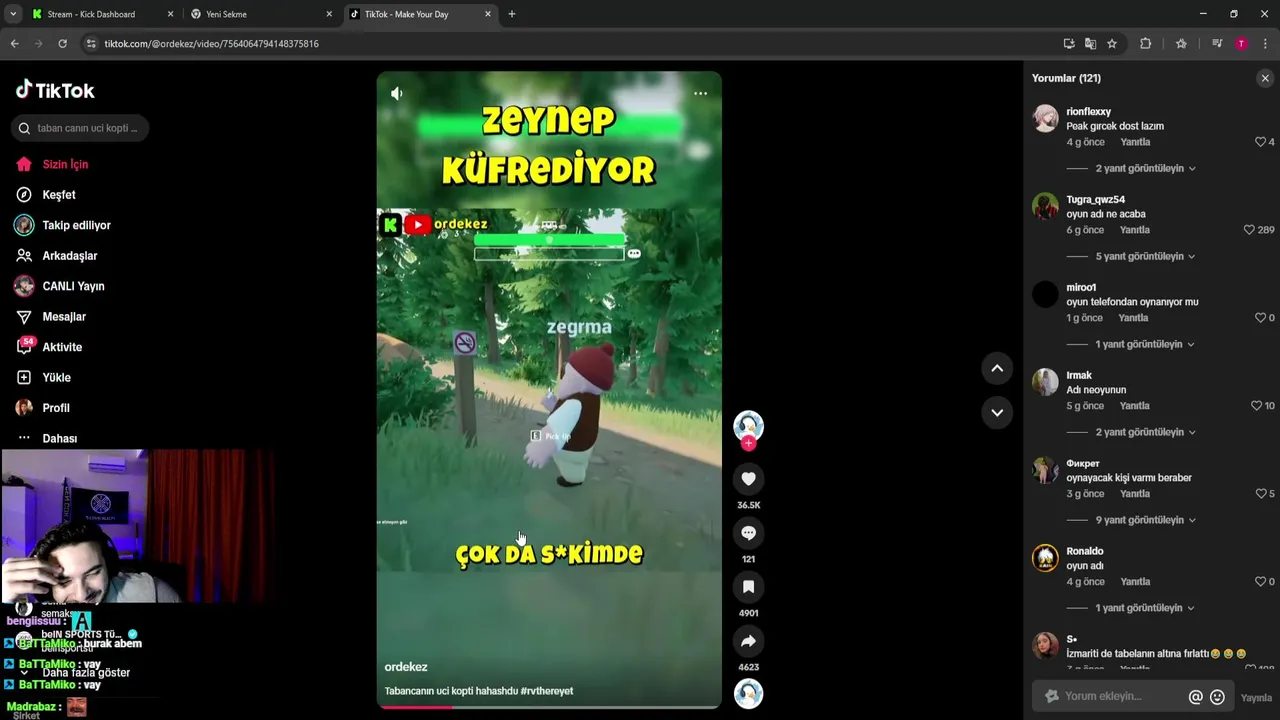Click Yayınla post button
Screen dimensions: 1280x720
pos(1256,698)
